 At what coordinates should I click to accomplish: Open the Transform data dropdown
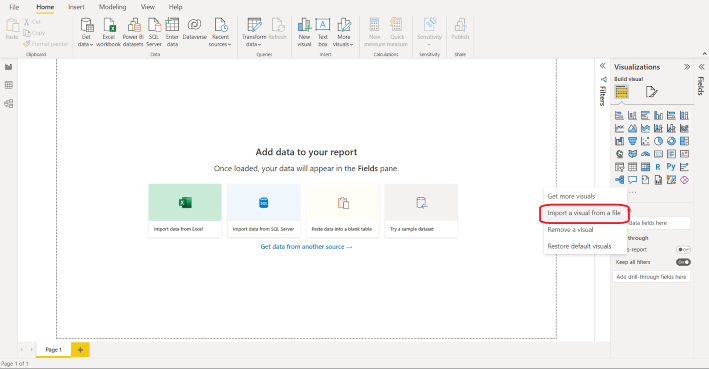(254, 33)
